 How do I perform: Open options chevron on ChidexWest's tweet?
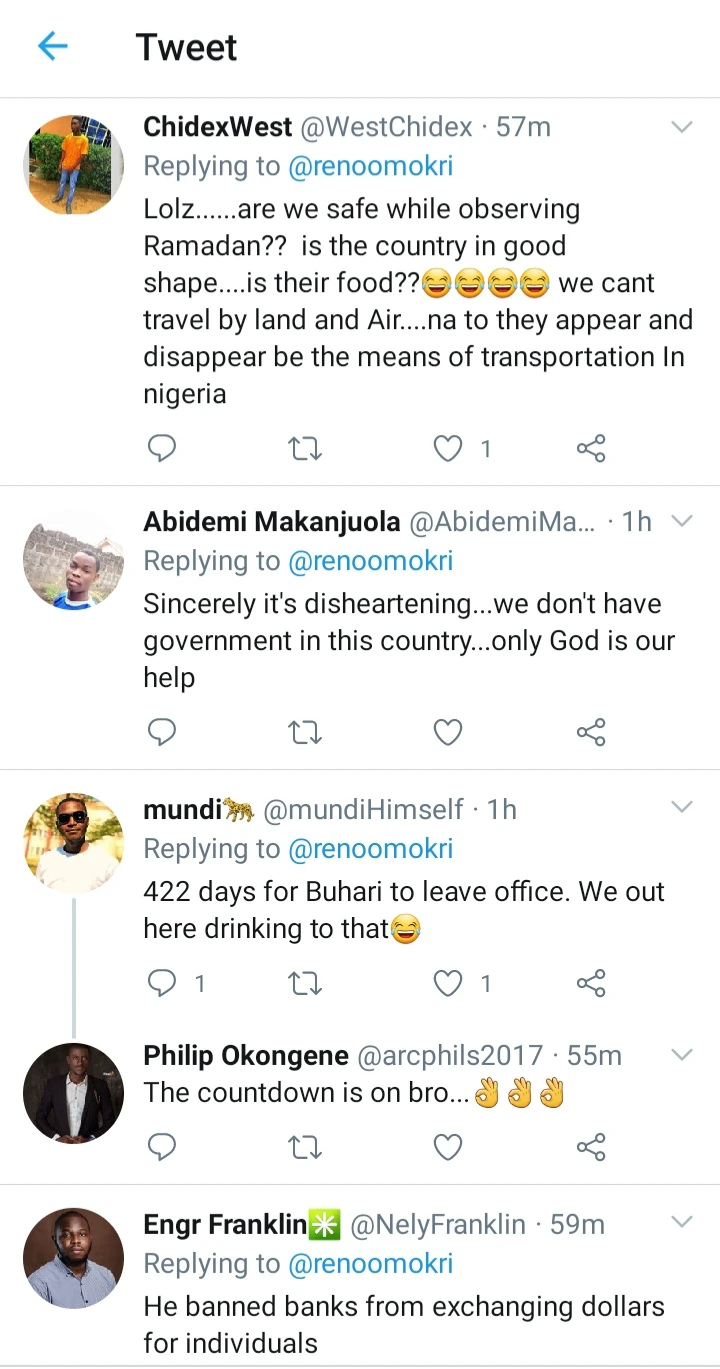(681, 127)
